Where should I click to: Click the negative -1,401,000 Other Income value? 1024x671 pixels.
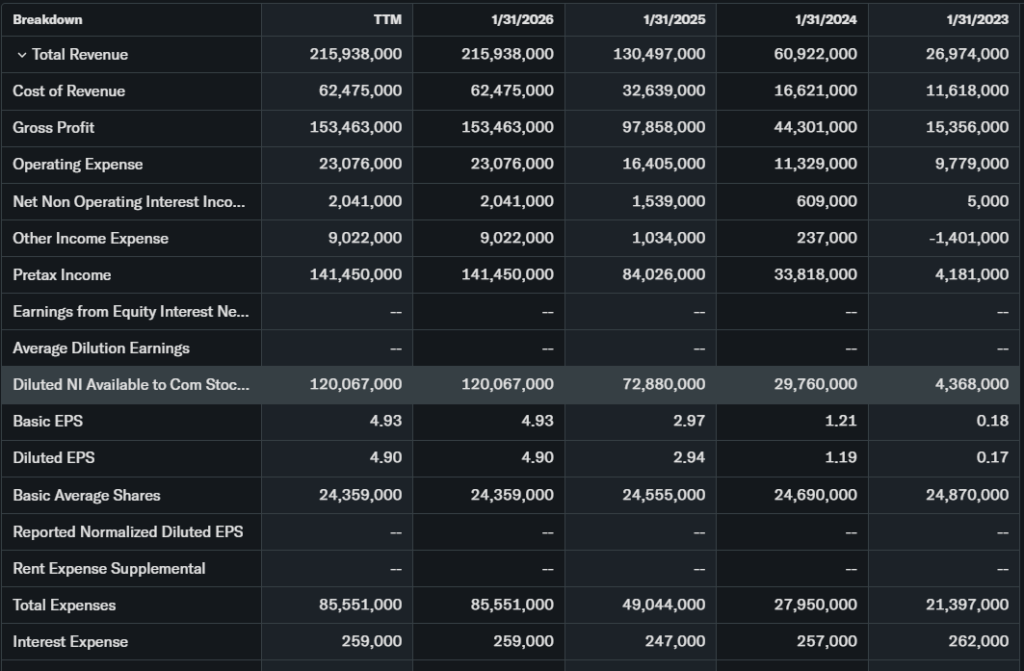pyautogui.click(x=967, y=238)
